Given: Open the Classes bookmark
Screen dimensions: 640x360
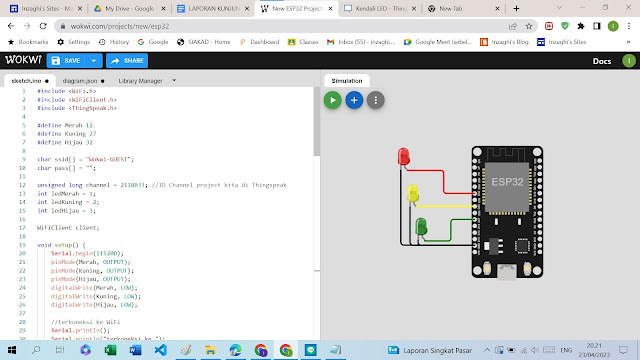Looking at the screenshot, I should click(303, 42).
